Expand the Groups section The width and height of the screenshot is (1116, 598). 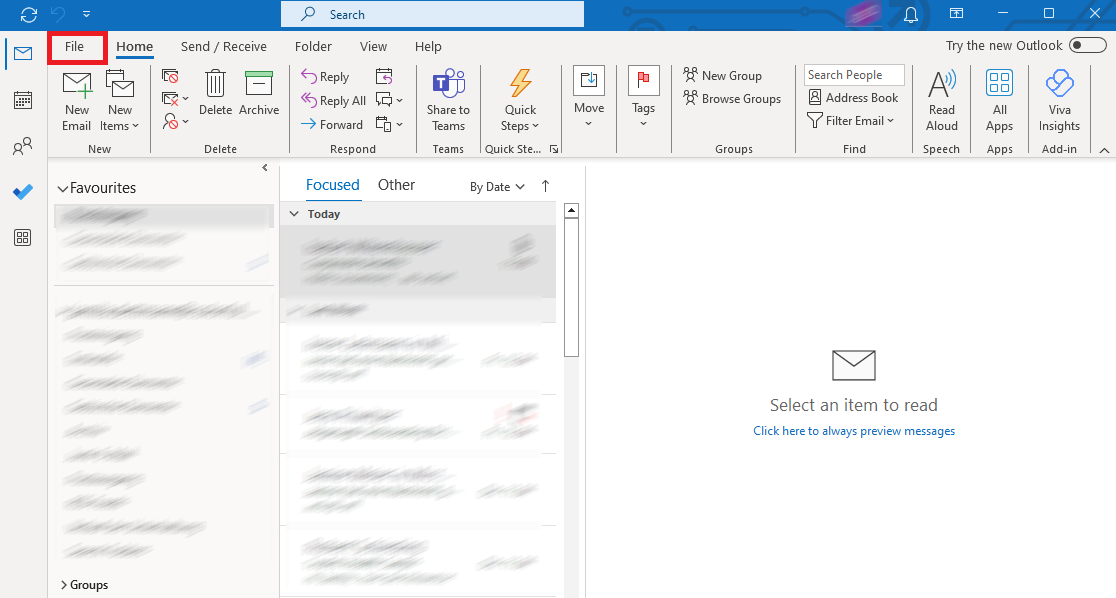pyautogui.click(x=86, y=584)
